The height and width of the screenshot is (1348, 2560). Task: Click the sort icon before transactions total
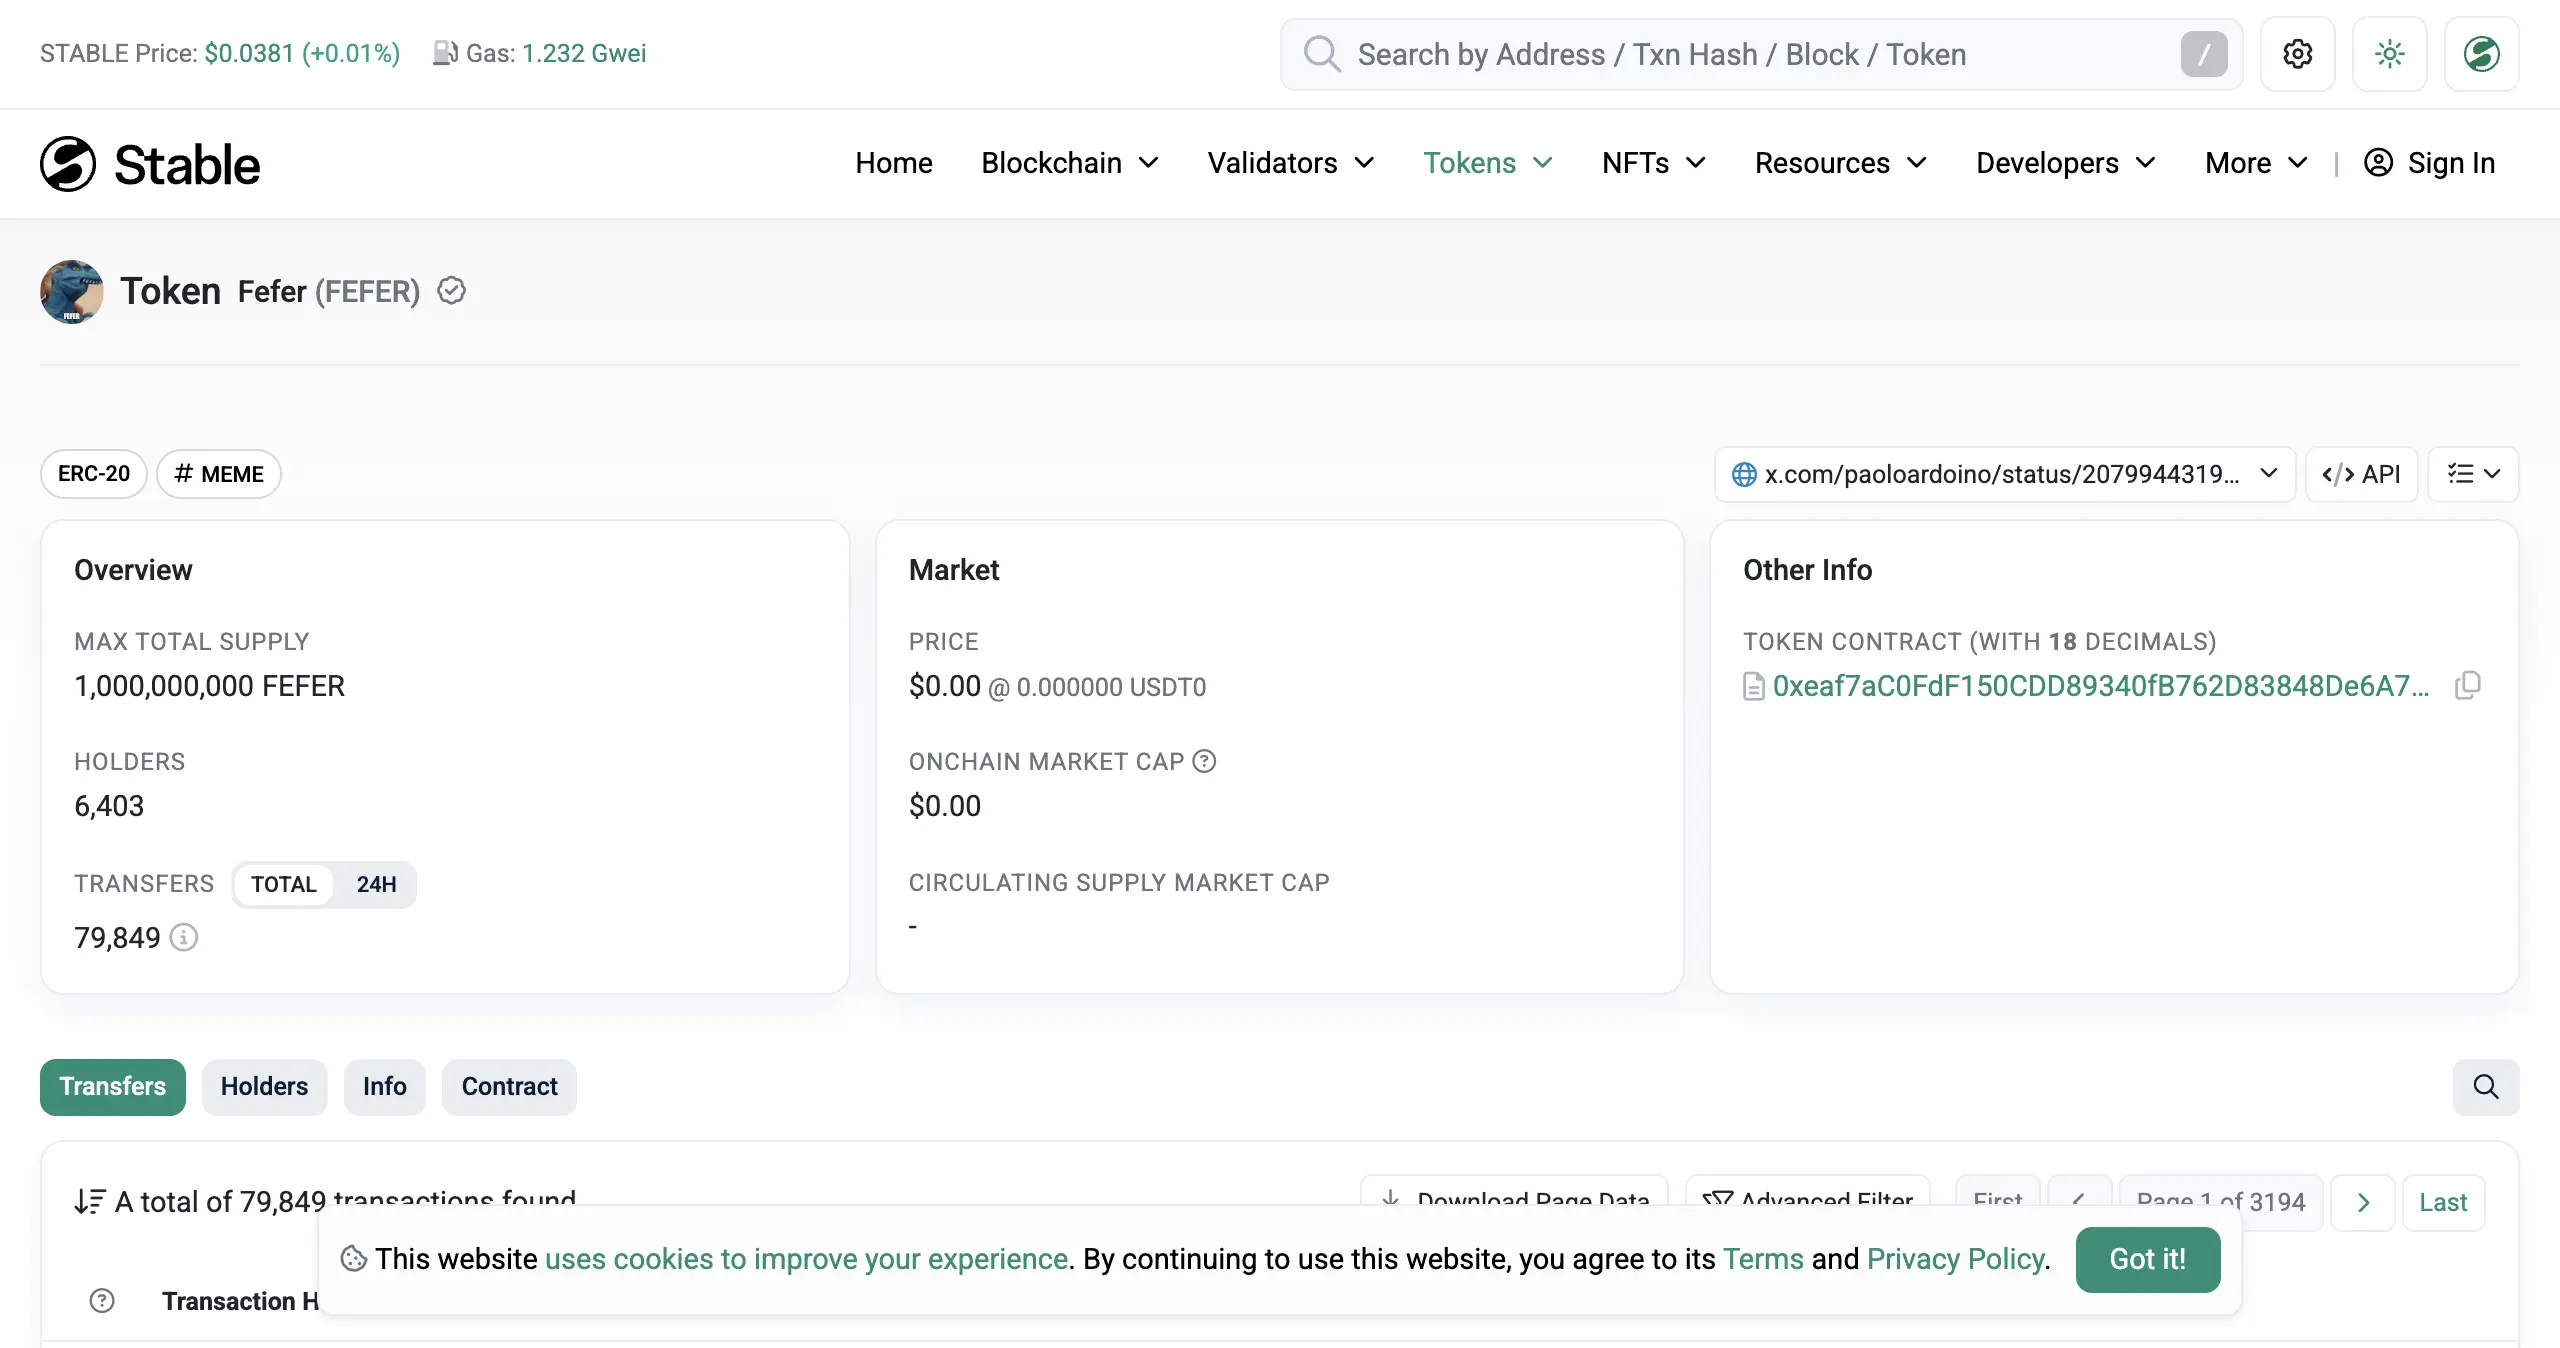click(x=89, y=1201)
